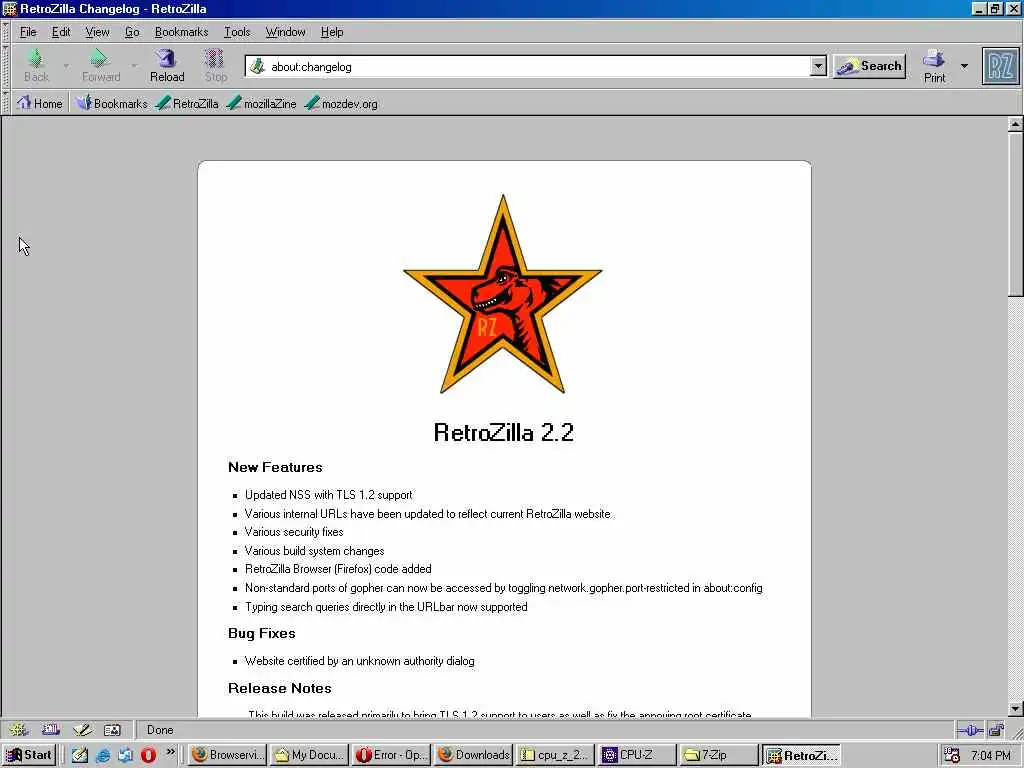Click the 'New Features' heading
1024x768 pixels.
[275, 467]
